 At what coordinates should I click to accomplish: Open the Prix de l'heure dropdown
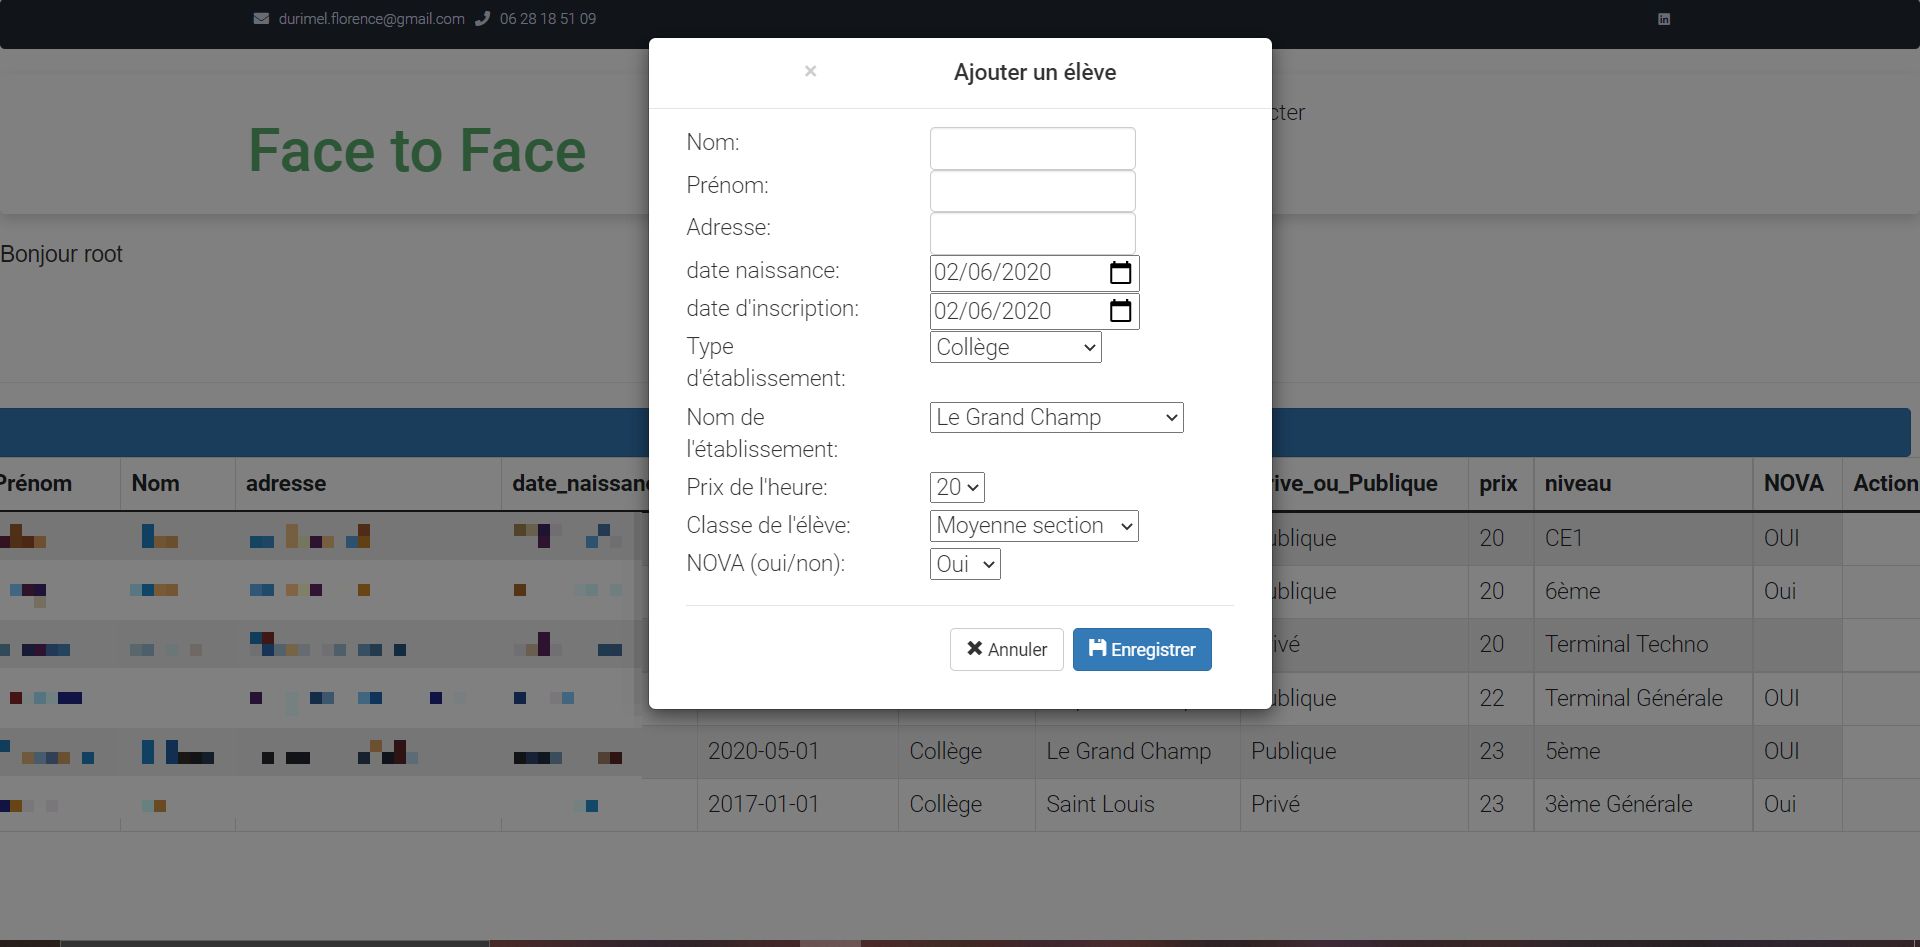957,487
